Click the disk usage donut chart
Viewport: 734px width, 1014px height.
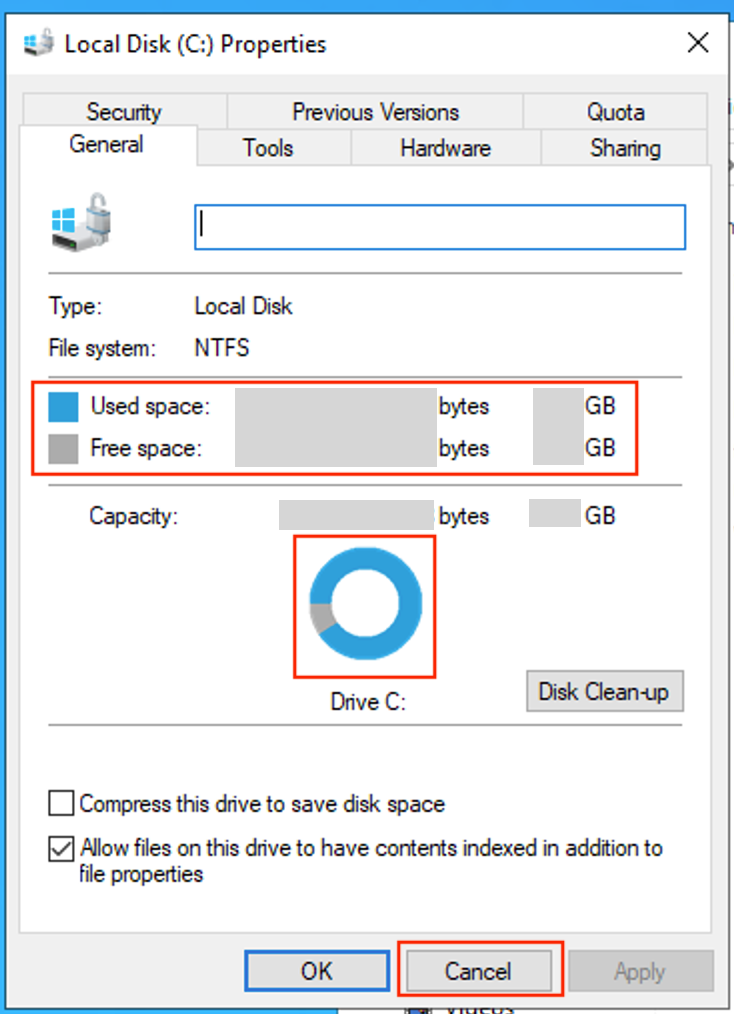click(364, 605)
